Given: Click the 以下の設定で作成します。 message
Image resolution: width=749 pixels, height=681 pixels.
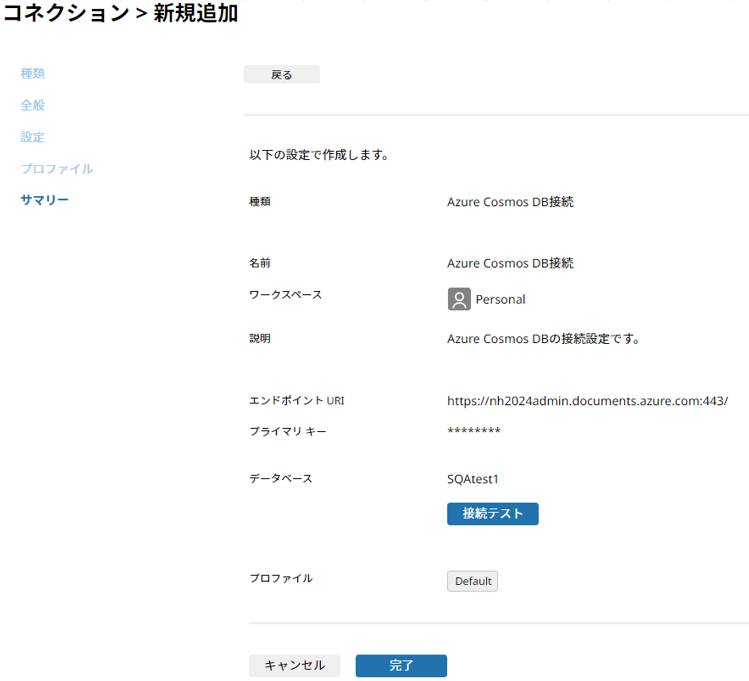Looking at the screenshot, I should pos(319,155).
